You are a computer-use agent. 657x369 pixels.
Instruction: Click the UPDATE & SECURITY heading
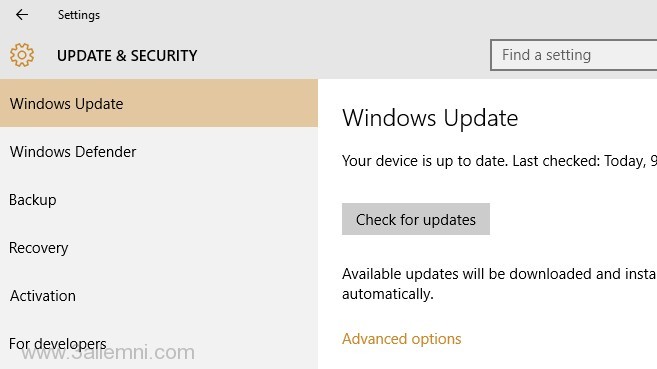pos(127,56)
